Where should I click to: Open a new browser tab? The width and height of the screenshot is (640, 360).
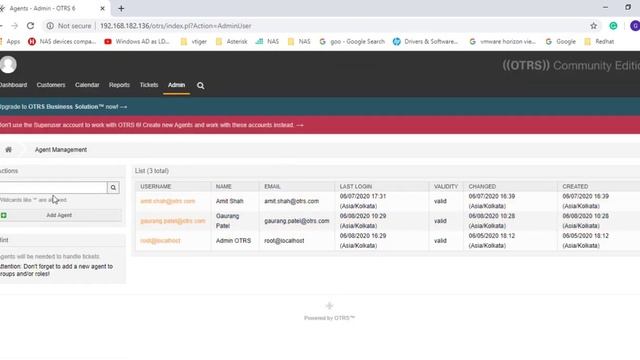(121, 8)
